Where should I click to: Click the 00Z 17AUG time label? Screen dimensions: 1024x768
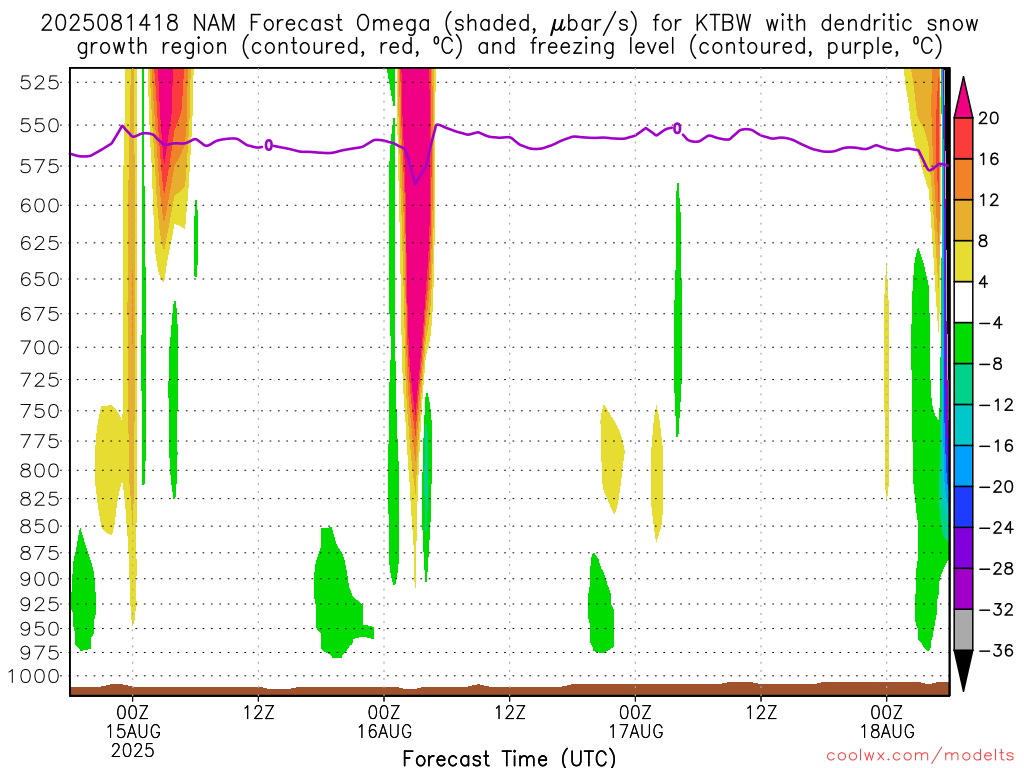click(x=635, y=722)
